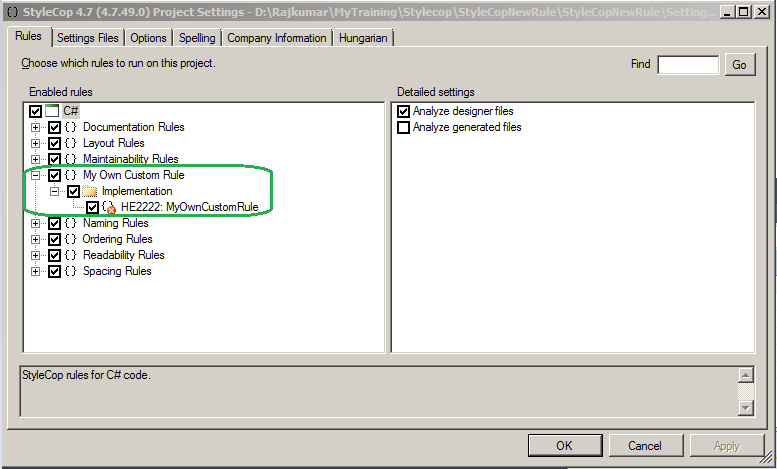Image resolution: width=777 pixels, height=469 pixels.
Task: Toggle the Spacing Rules checkbox
Action: tap(55, 271)
